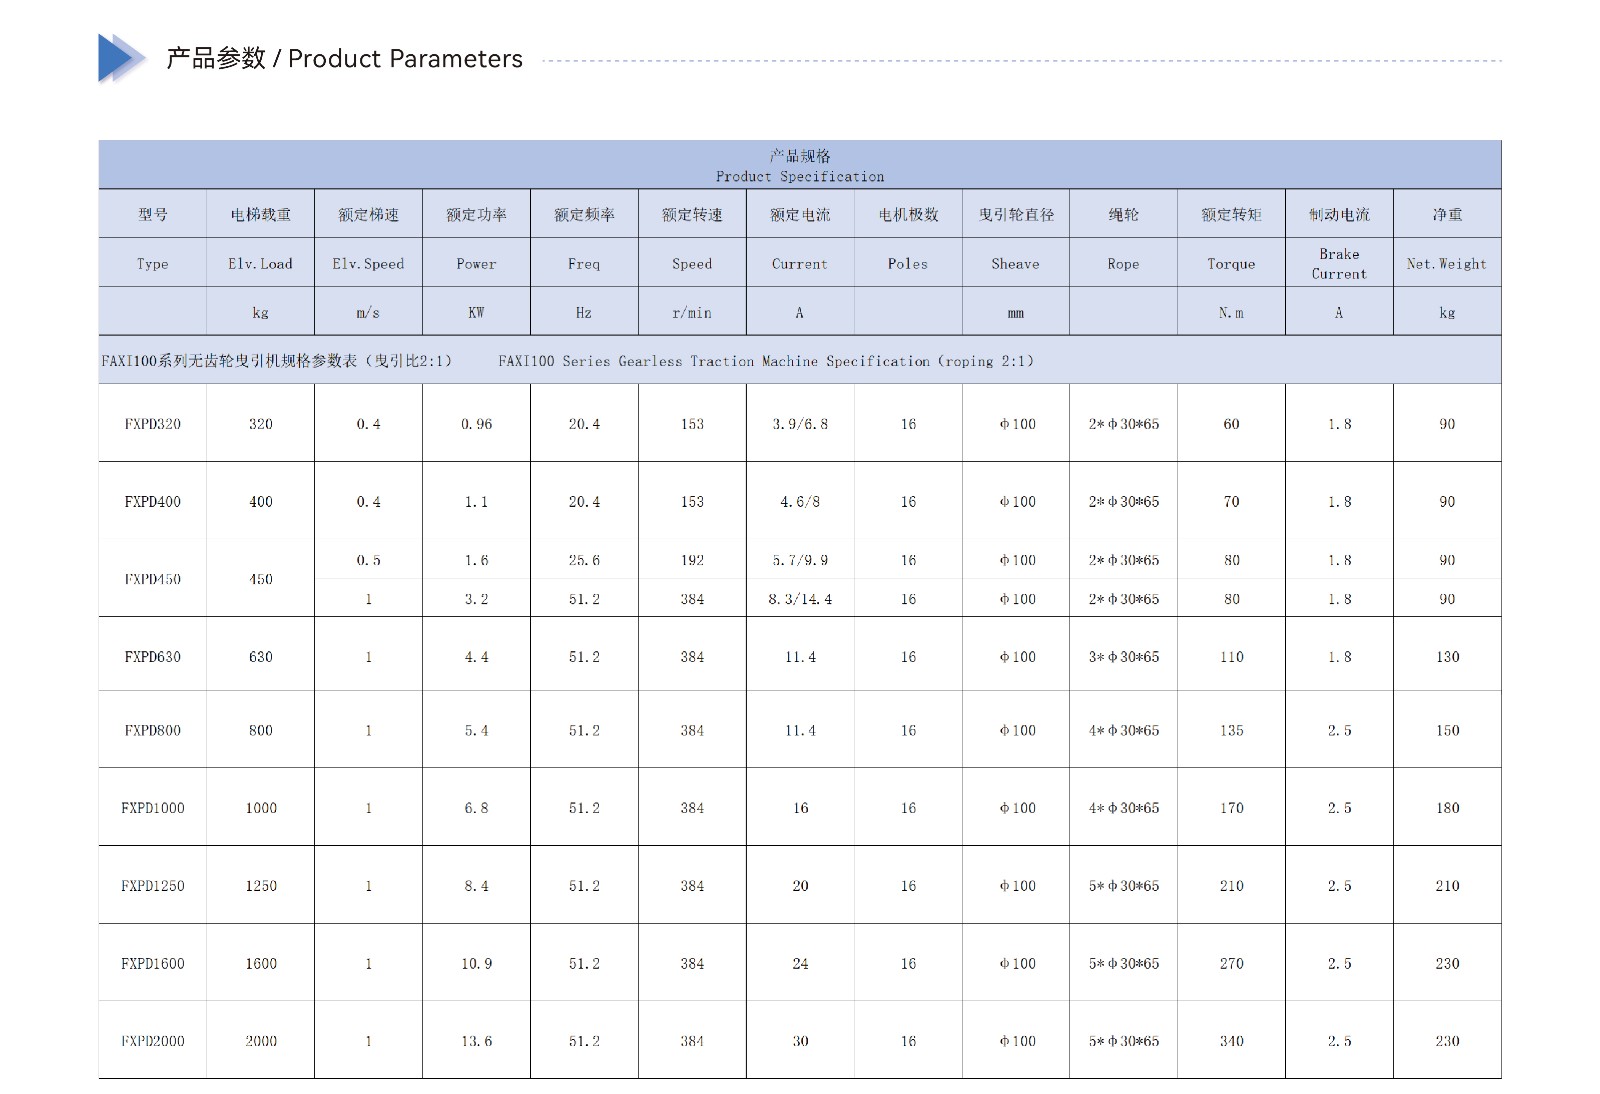Select the 'FXPD450' type cell
1600x1094 pixels.
tap(153, 579)
